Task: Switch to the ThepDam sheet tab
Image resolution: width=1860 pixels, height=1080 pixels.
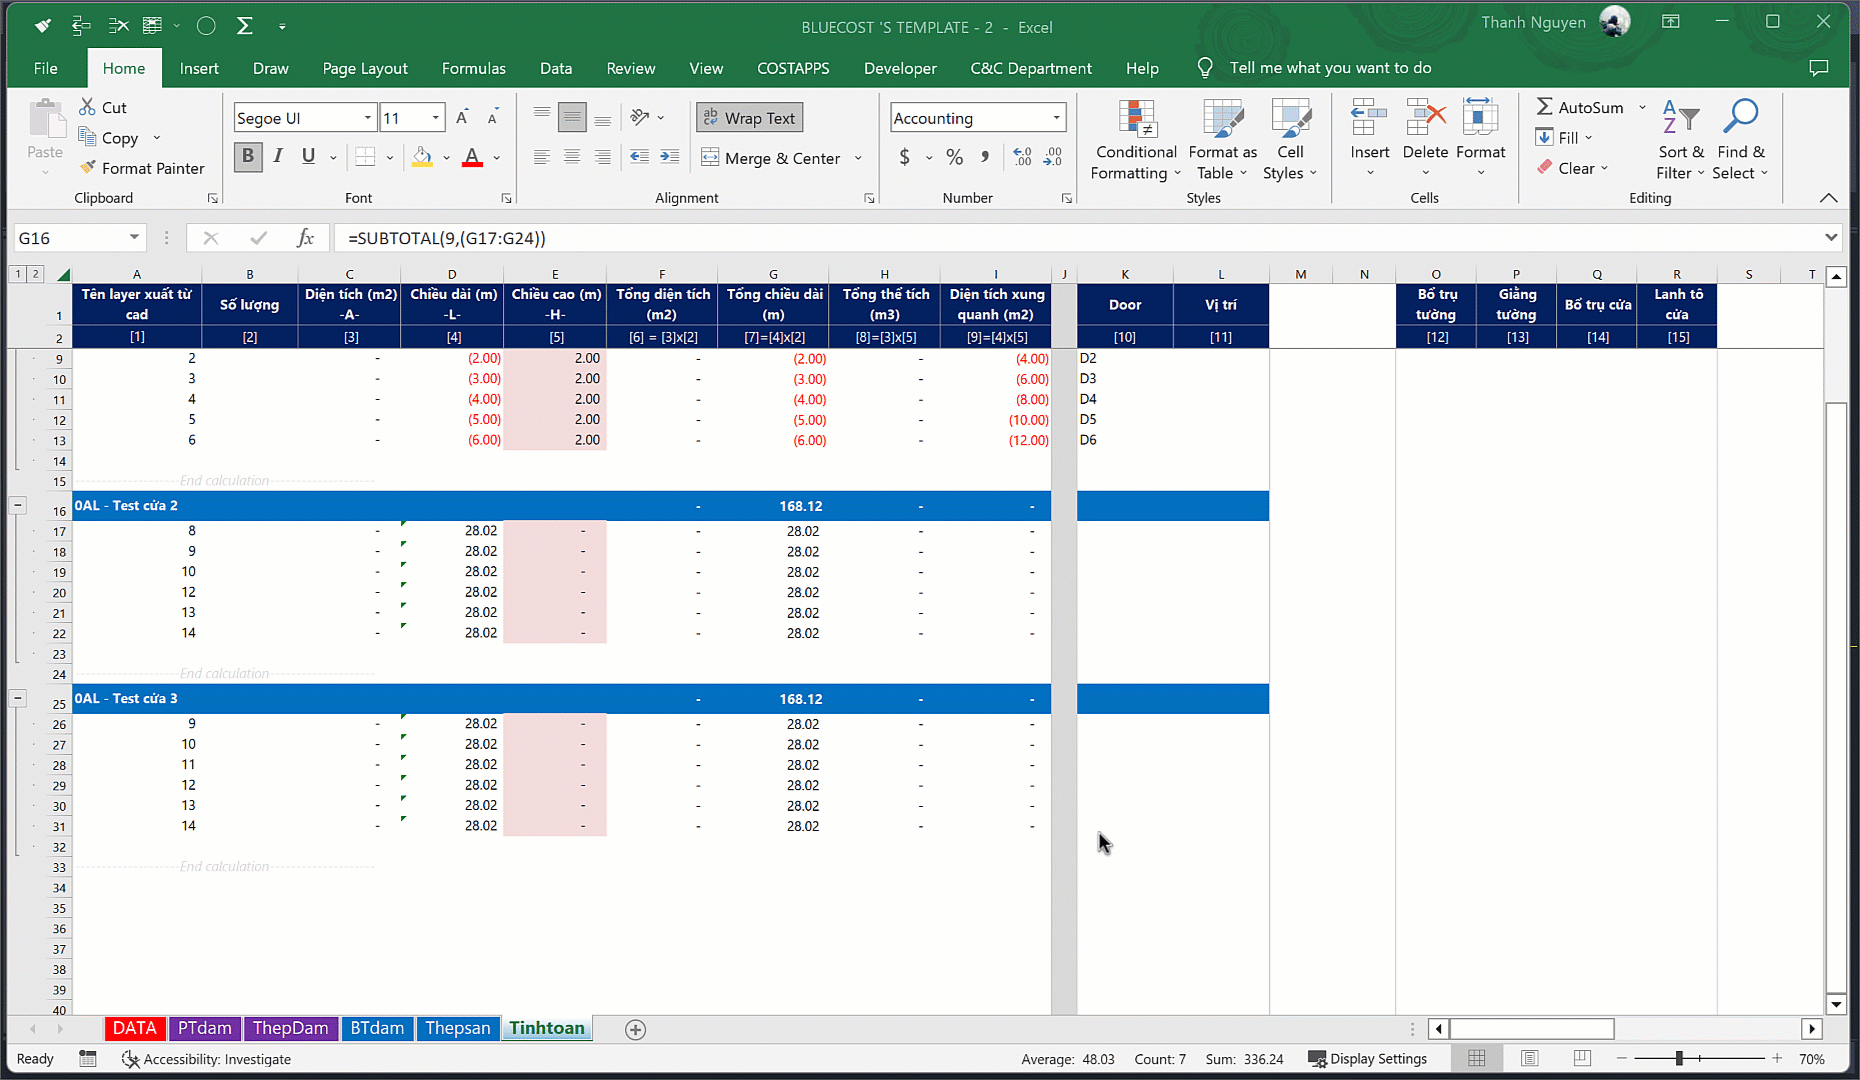Action: point(290,1028)
